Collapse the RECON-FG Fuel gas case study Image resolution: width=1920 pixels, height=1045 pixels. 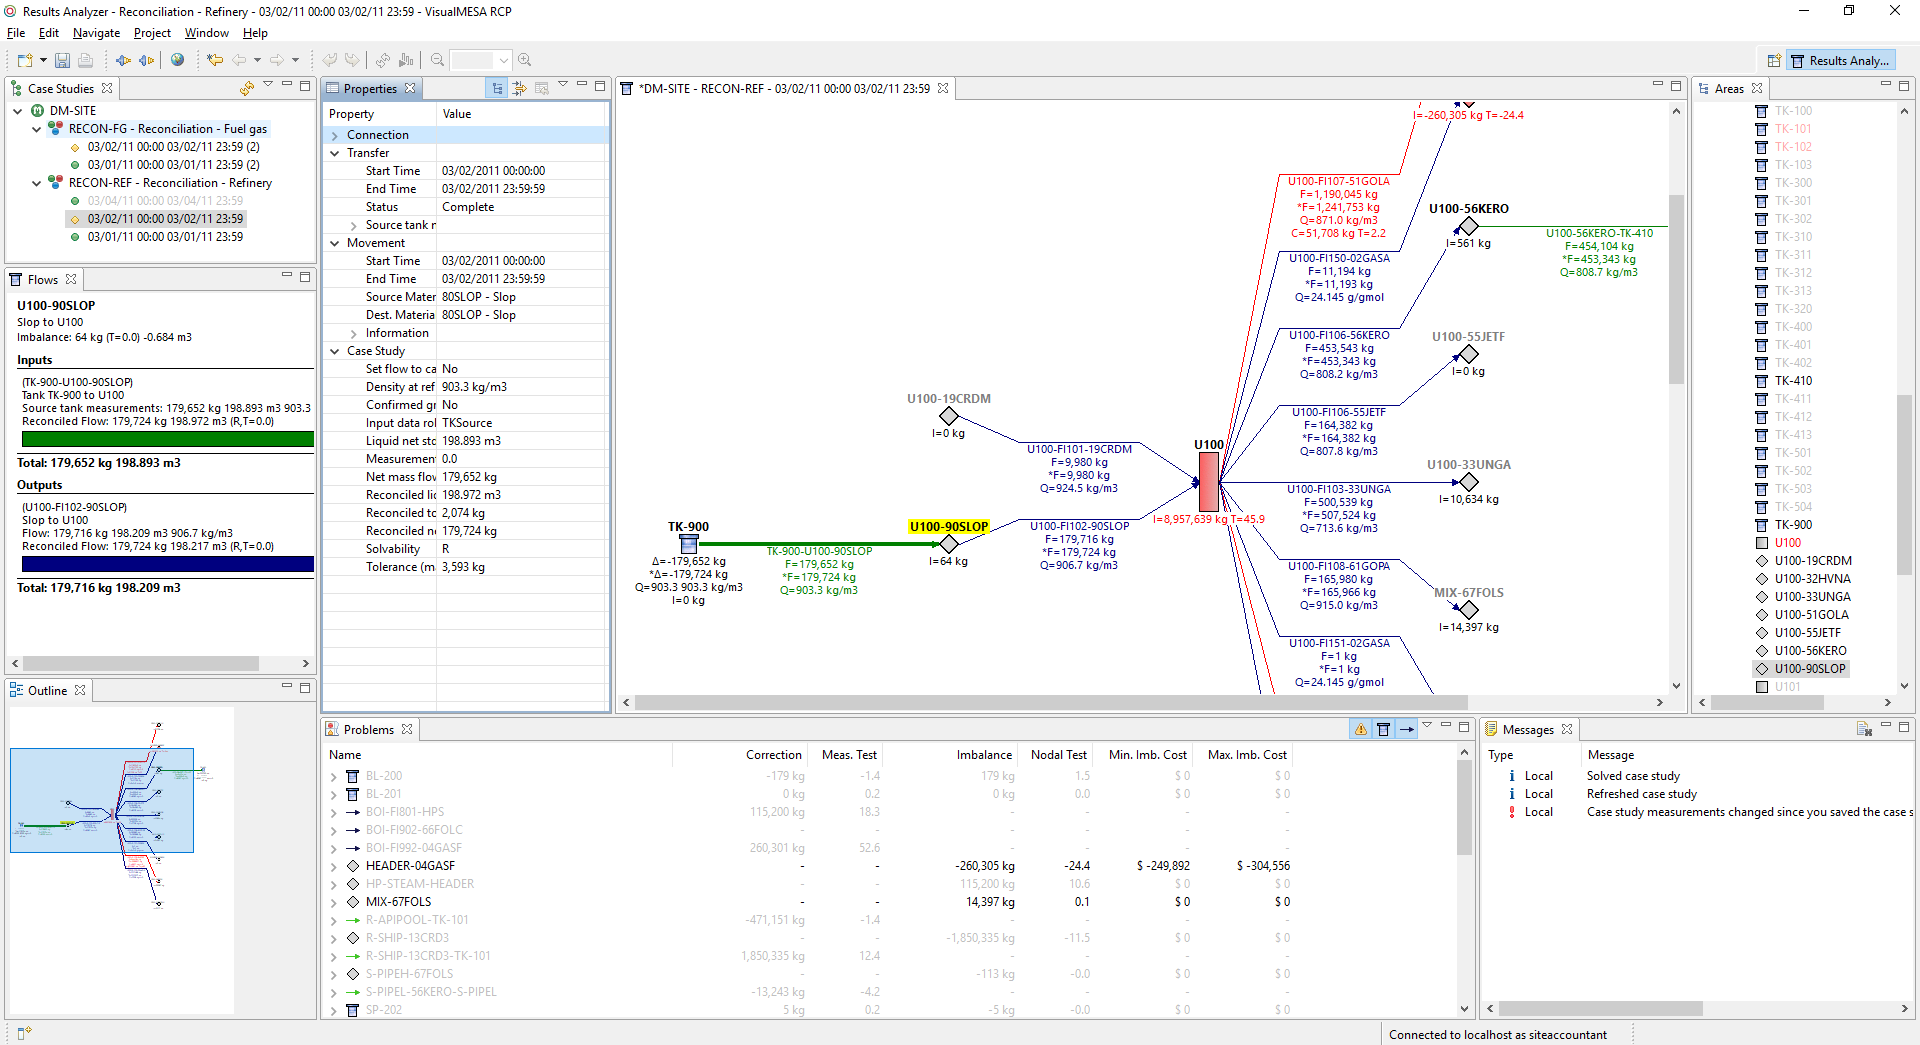coord(36,128)
